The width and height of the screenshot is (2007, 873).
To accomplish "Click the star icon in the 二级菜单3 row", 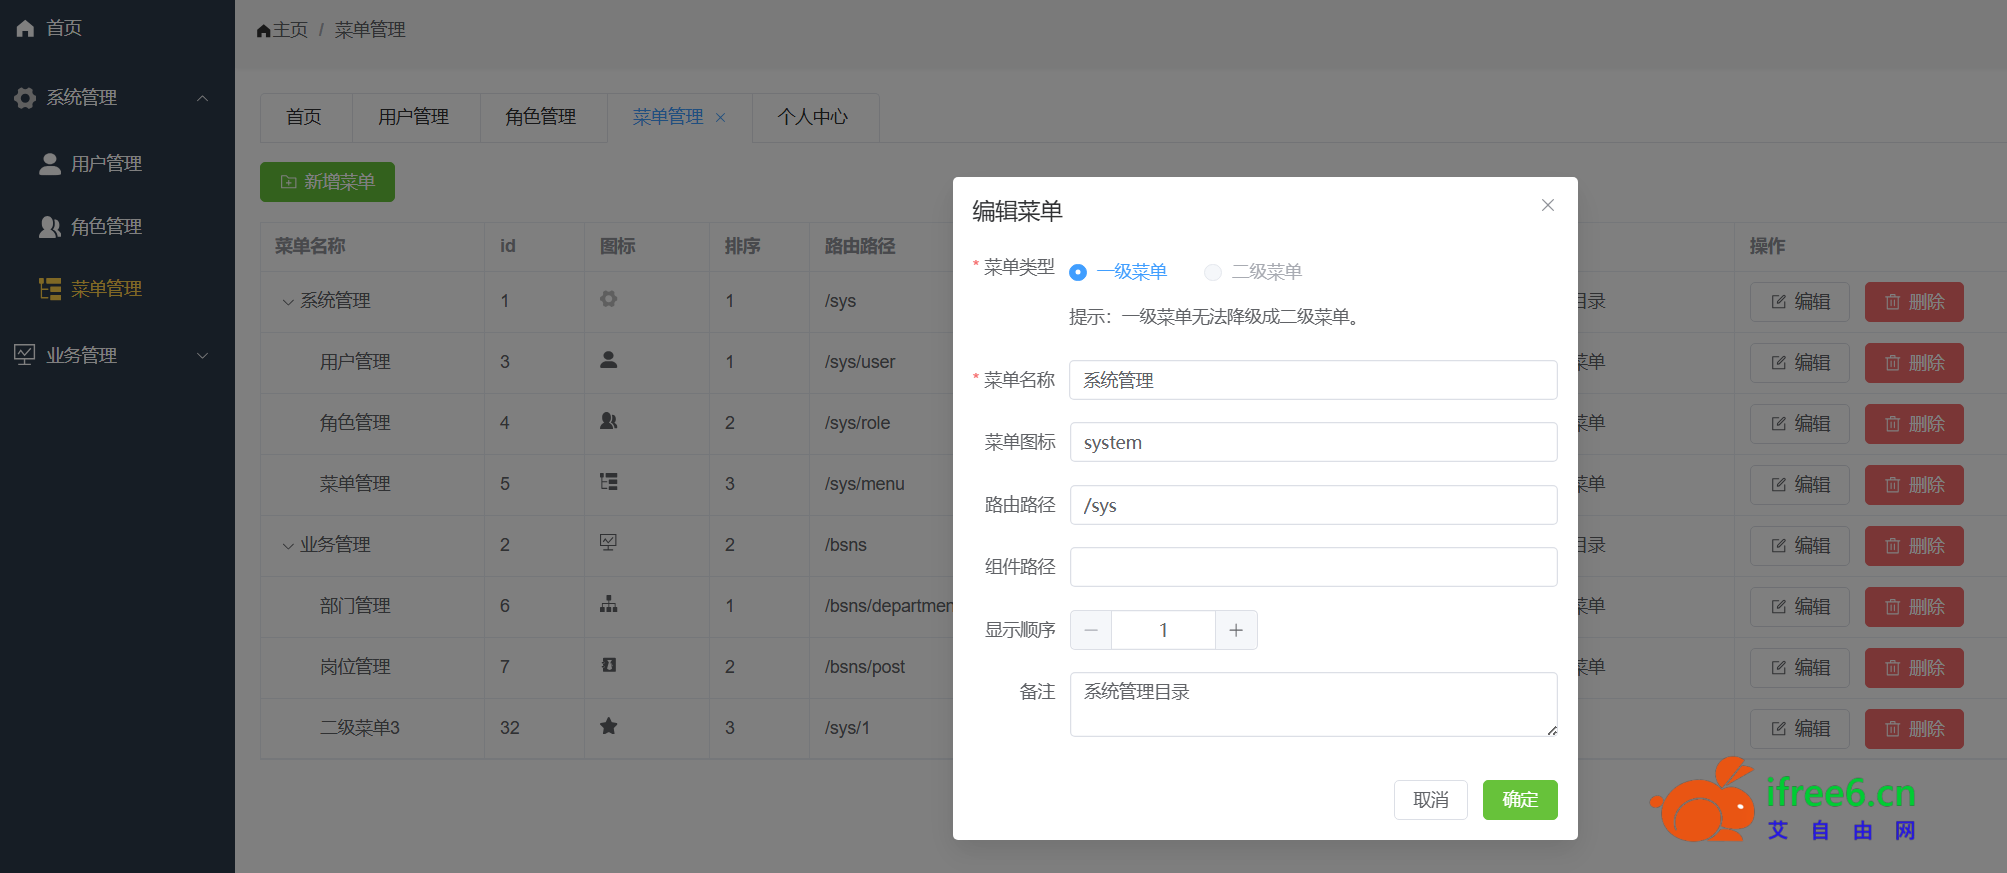I will tap(608, 726).
